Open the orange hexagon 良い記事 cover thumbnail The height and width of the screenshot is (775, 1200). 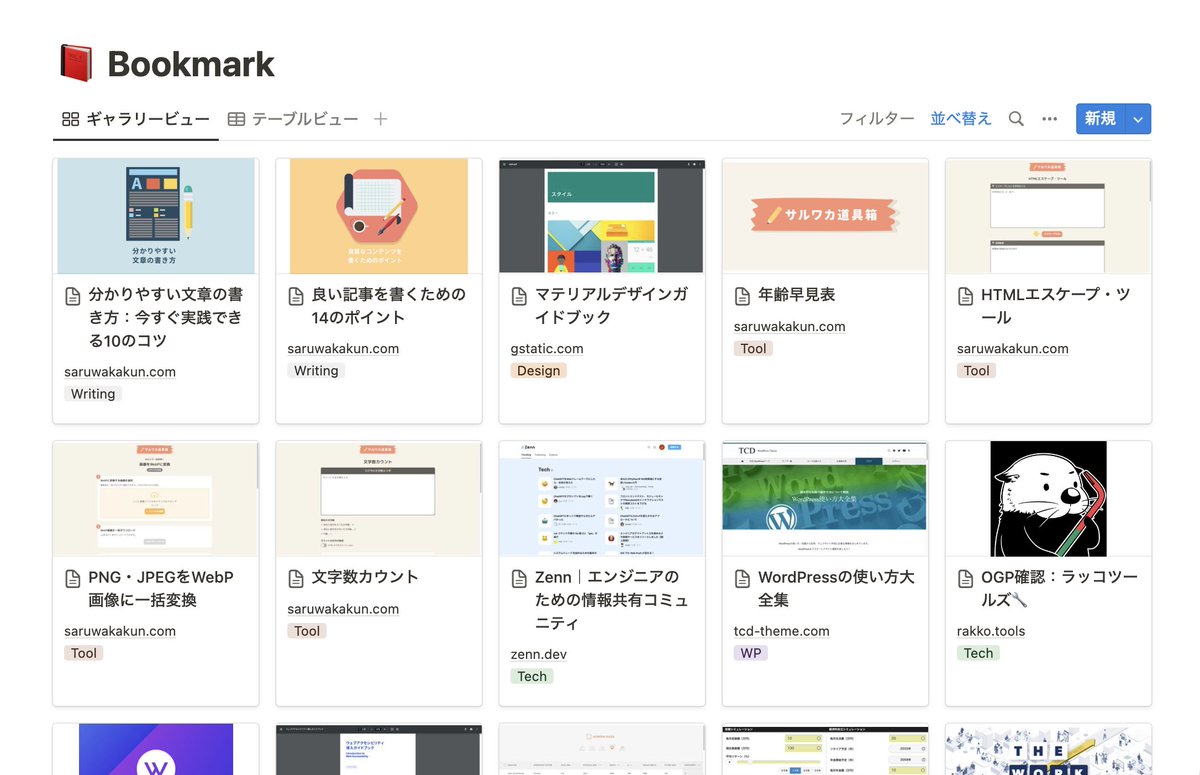(379, 216)
